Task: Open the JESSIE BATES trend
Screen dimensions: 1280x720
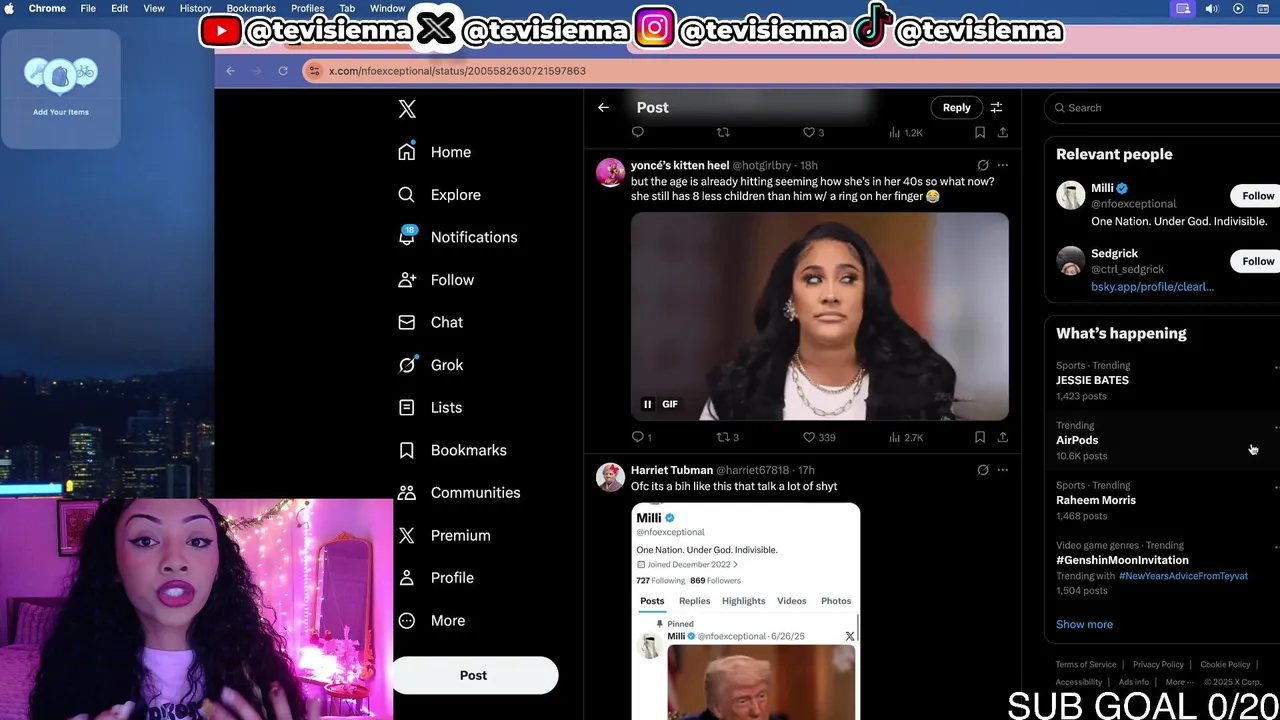Action: pos(1092,380)
